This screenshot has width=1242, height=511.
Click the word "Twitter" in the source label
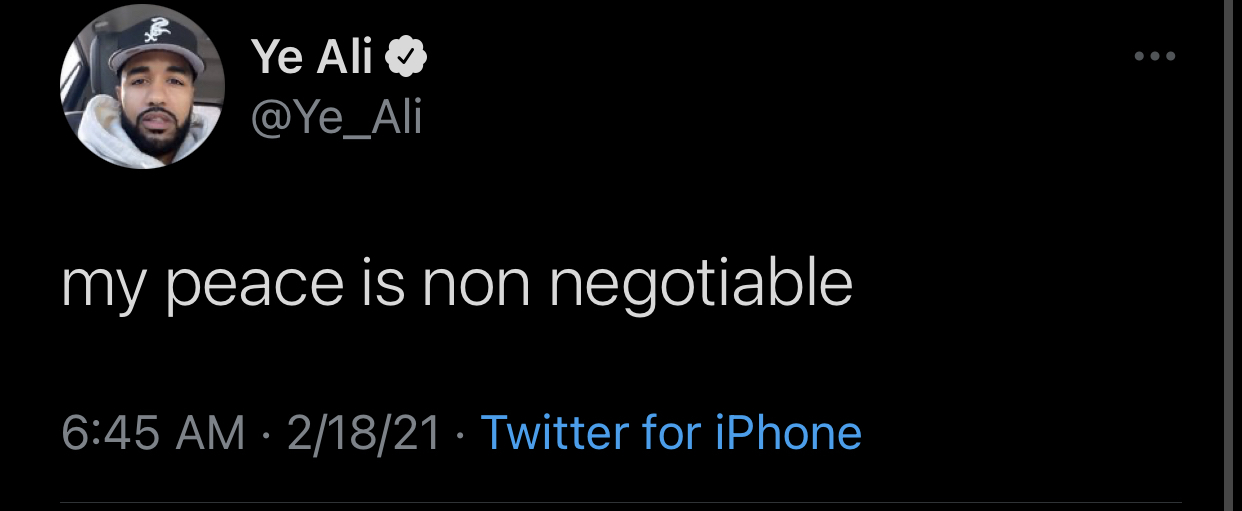tap(554, 433)
